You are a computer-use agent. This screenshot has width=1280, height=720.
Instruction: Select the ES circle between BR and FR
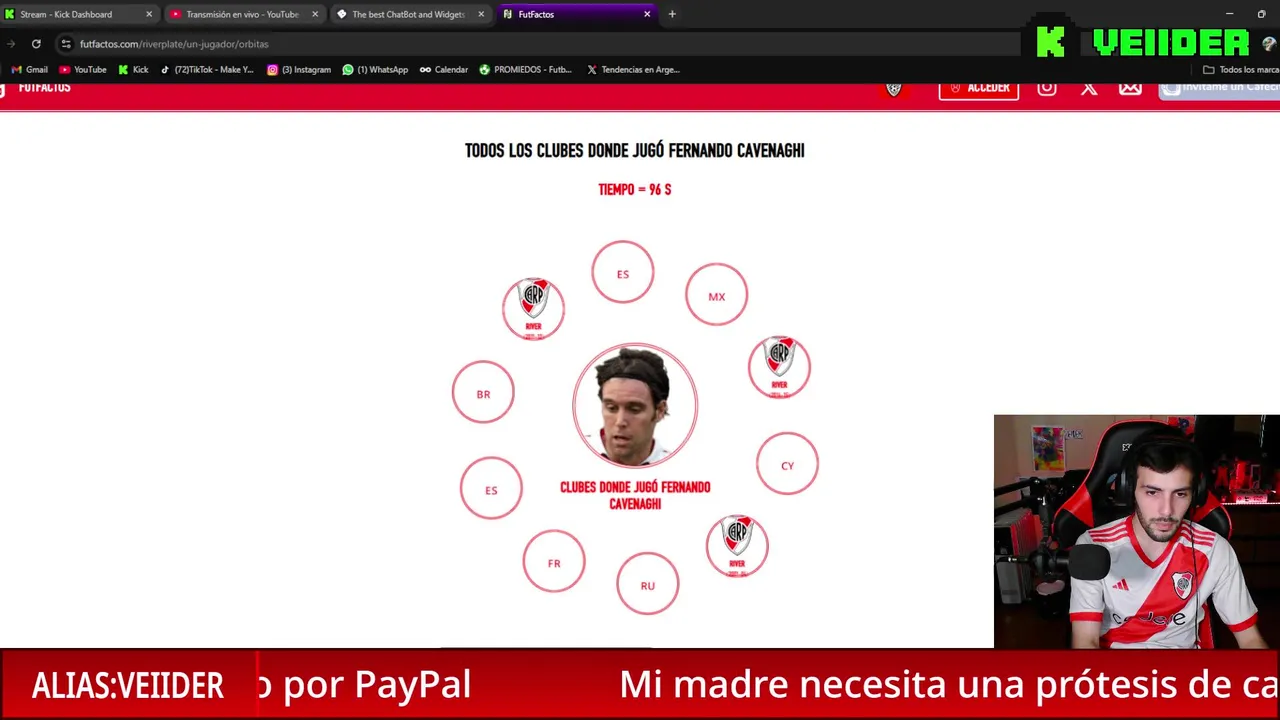[x=491, y=488]
